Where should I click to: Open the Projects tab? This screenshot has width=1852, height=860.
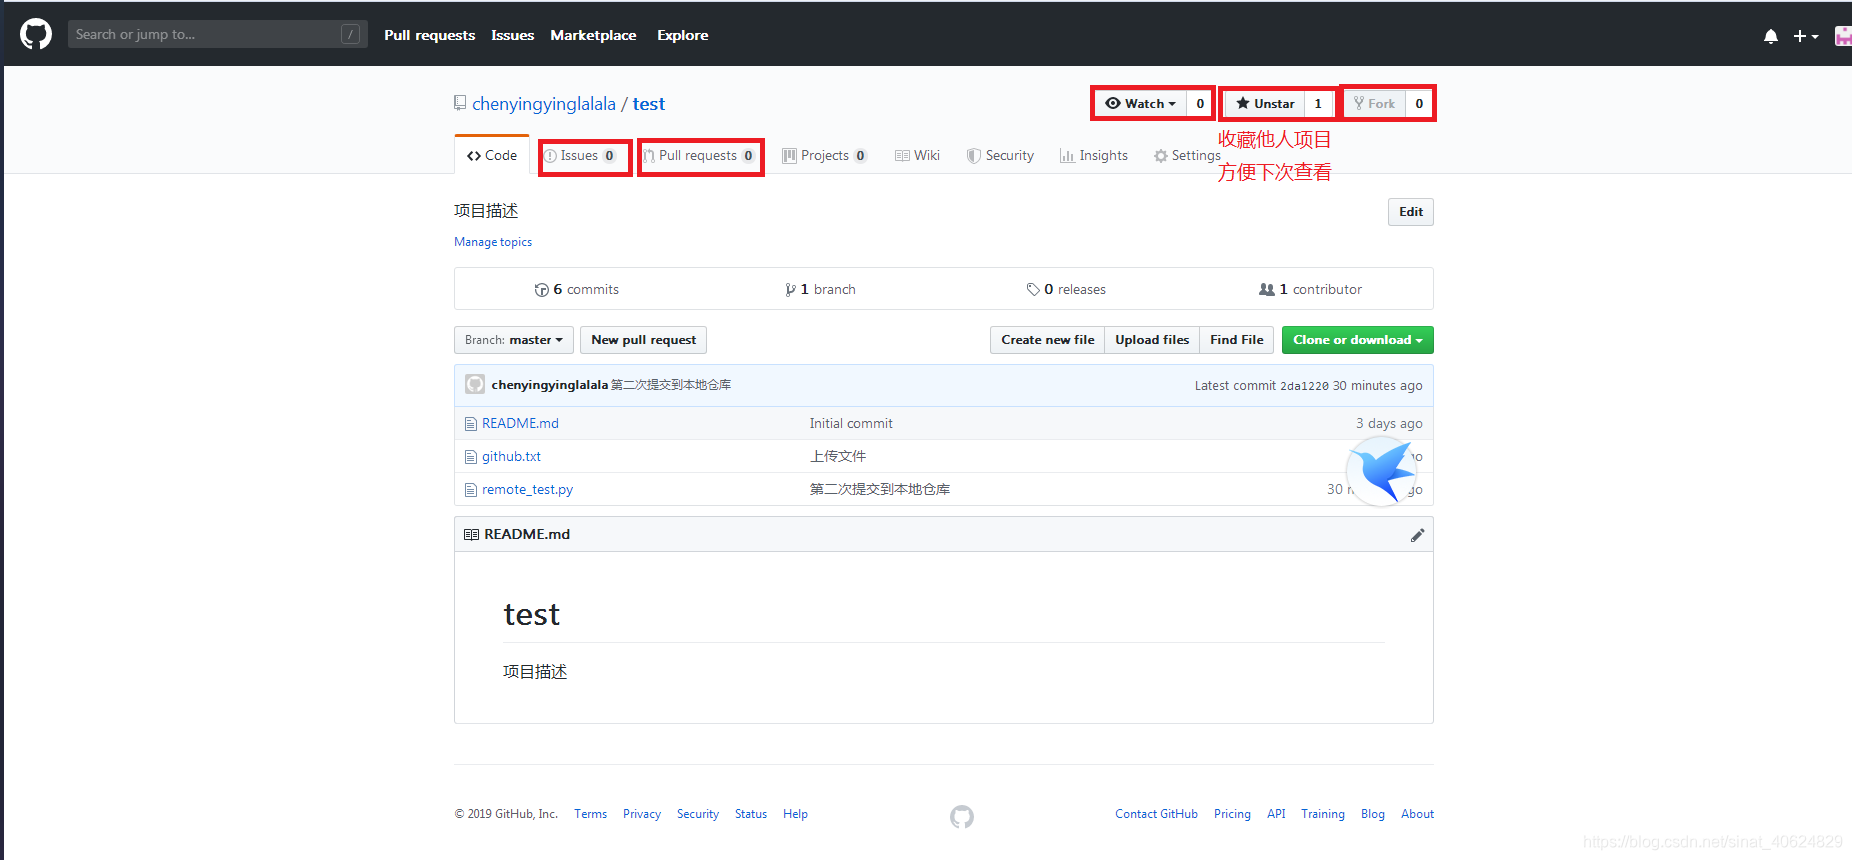[824, 155]
